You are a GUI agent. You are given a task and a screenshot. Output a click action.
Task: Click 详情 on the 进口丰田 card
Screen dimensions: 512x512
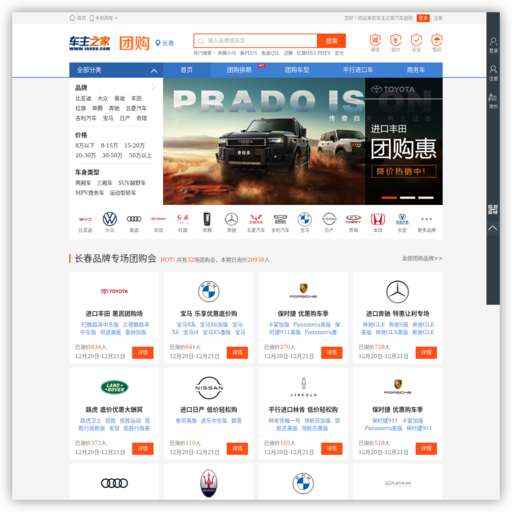(x=143, y=353)
